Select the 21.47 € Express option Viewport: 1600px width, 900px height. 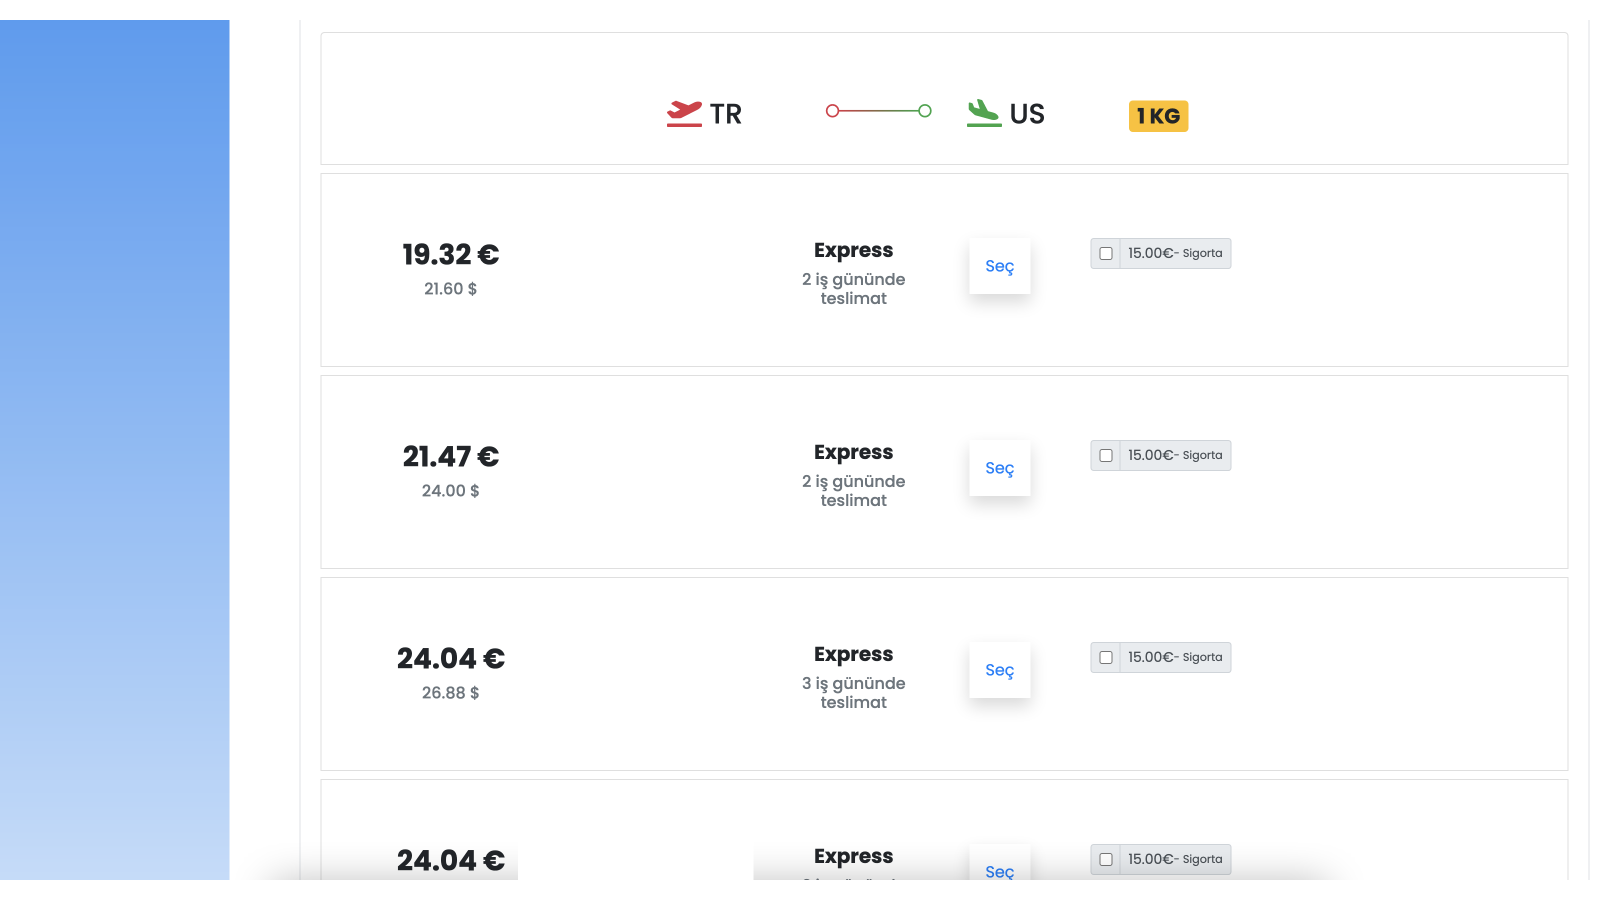point(1000,468)
